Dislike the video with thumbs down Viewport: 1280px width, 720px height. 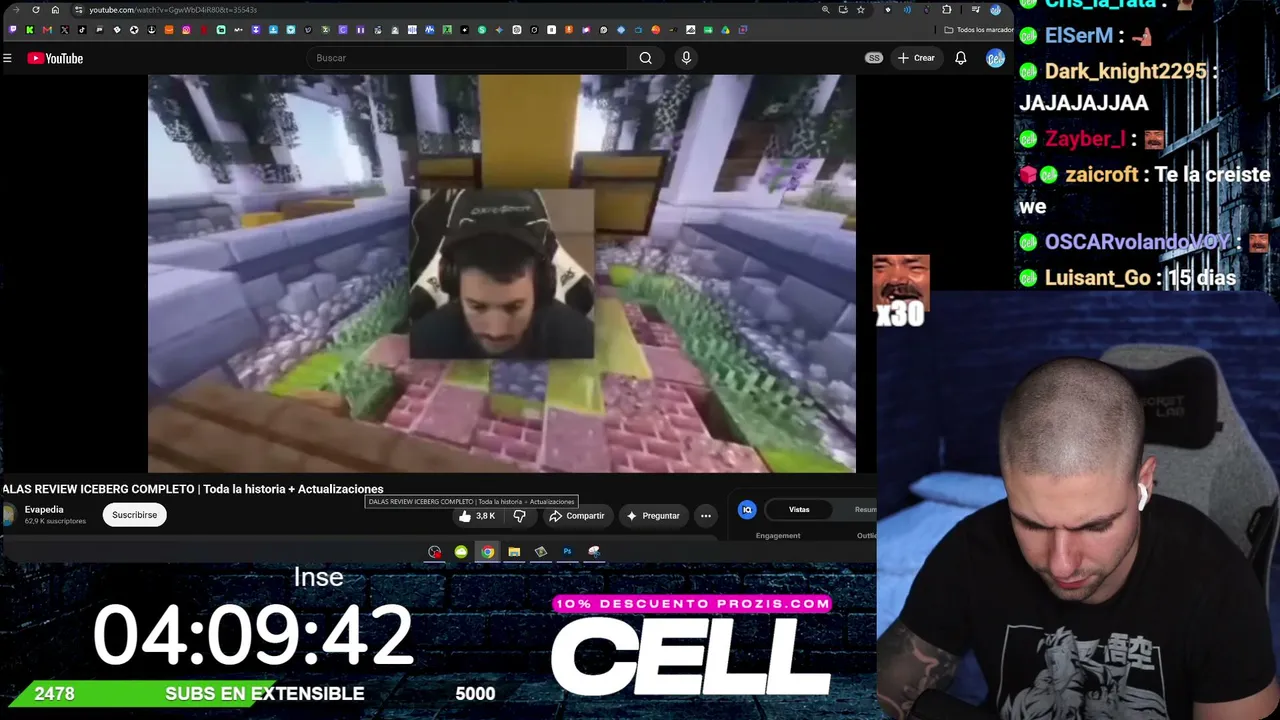coord(519,516)
